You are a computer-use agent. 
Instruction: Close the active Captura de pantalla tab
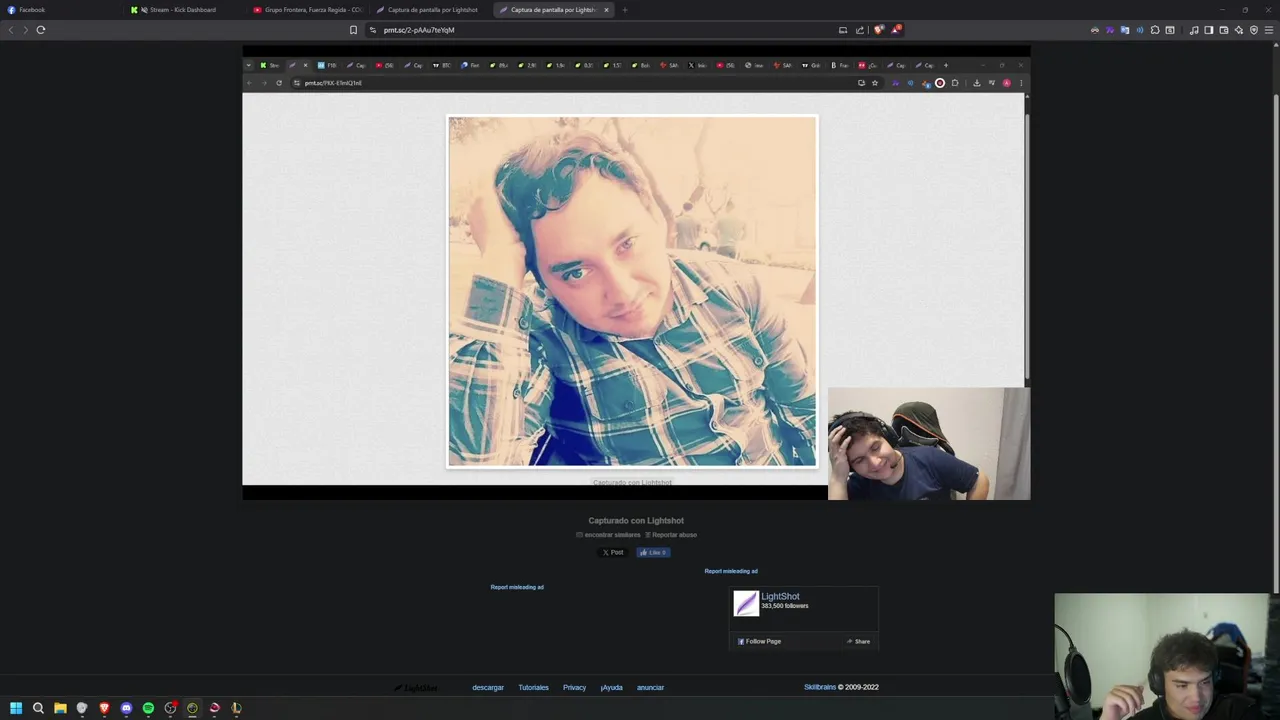pyautogui.click(x=606, y=10)
